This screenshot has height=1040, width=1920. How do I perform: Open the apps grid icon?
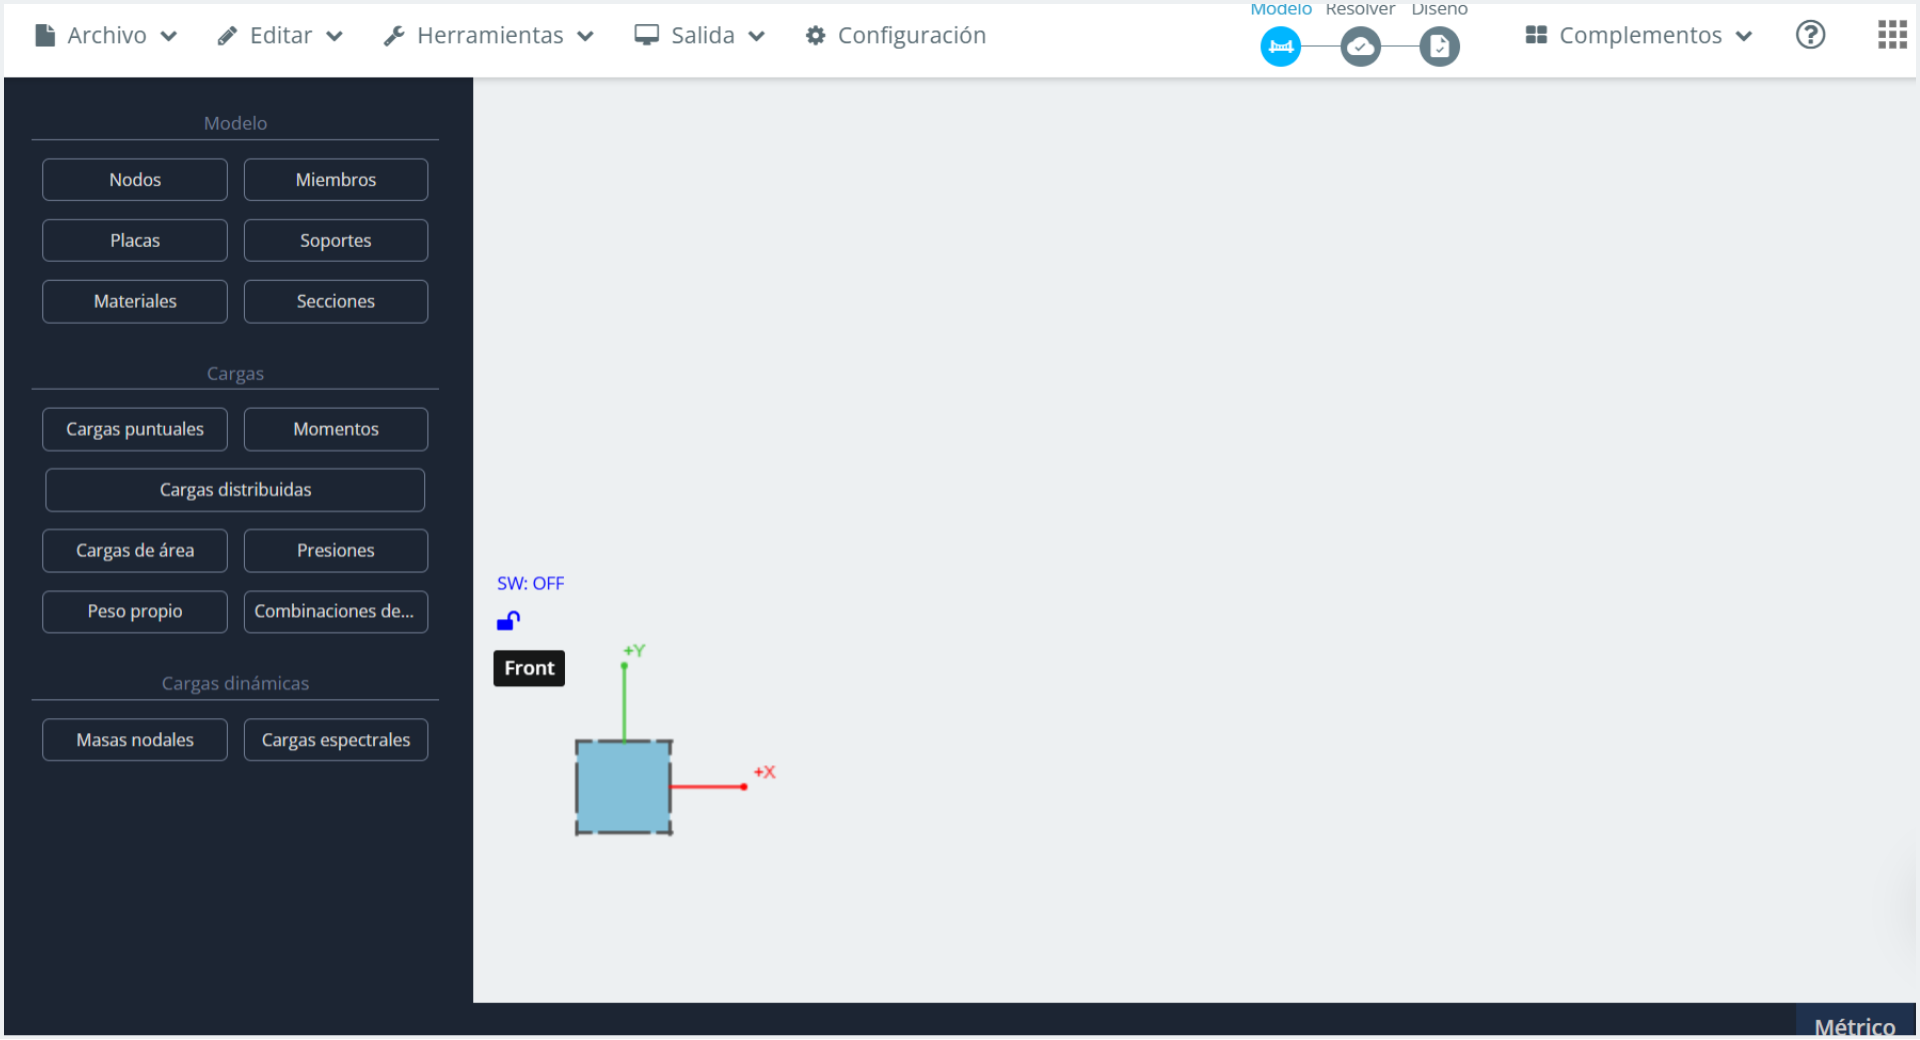tap(1891, 35)
